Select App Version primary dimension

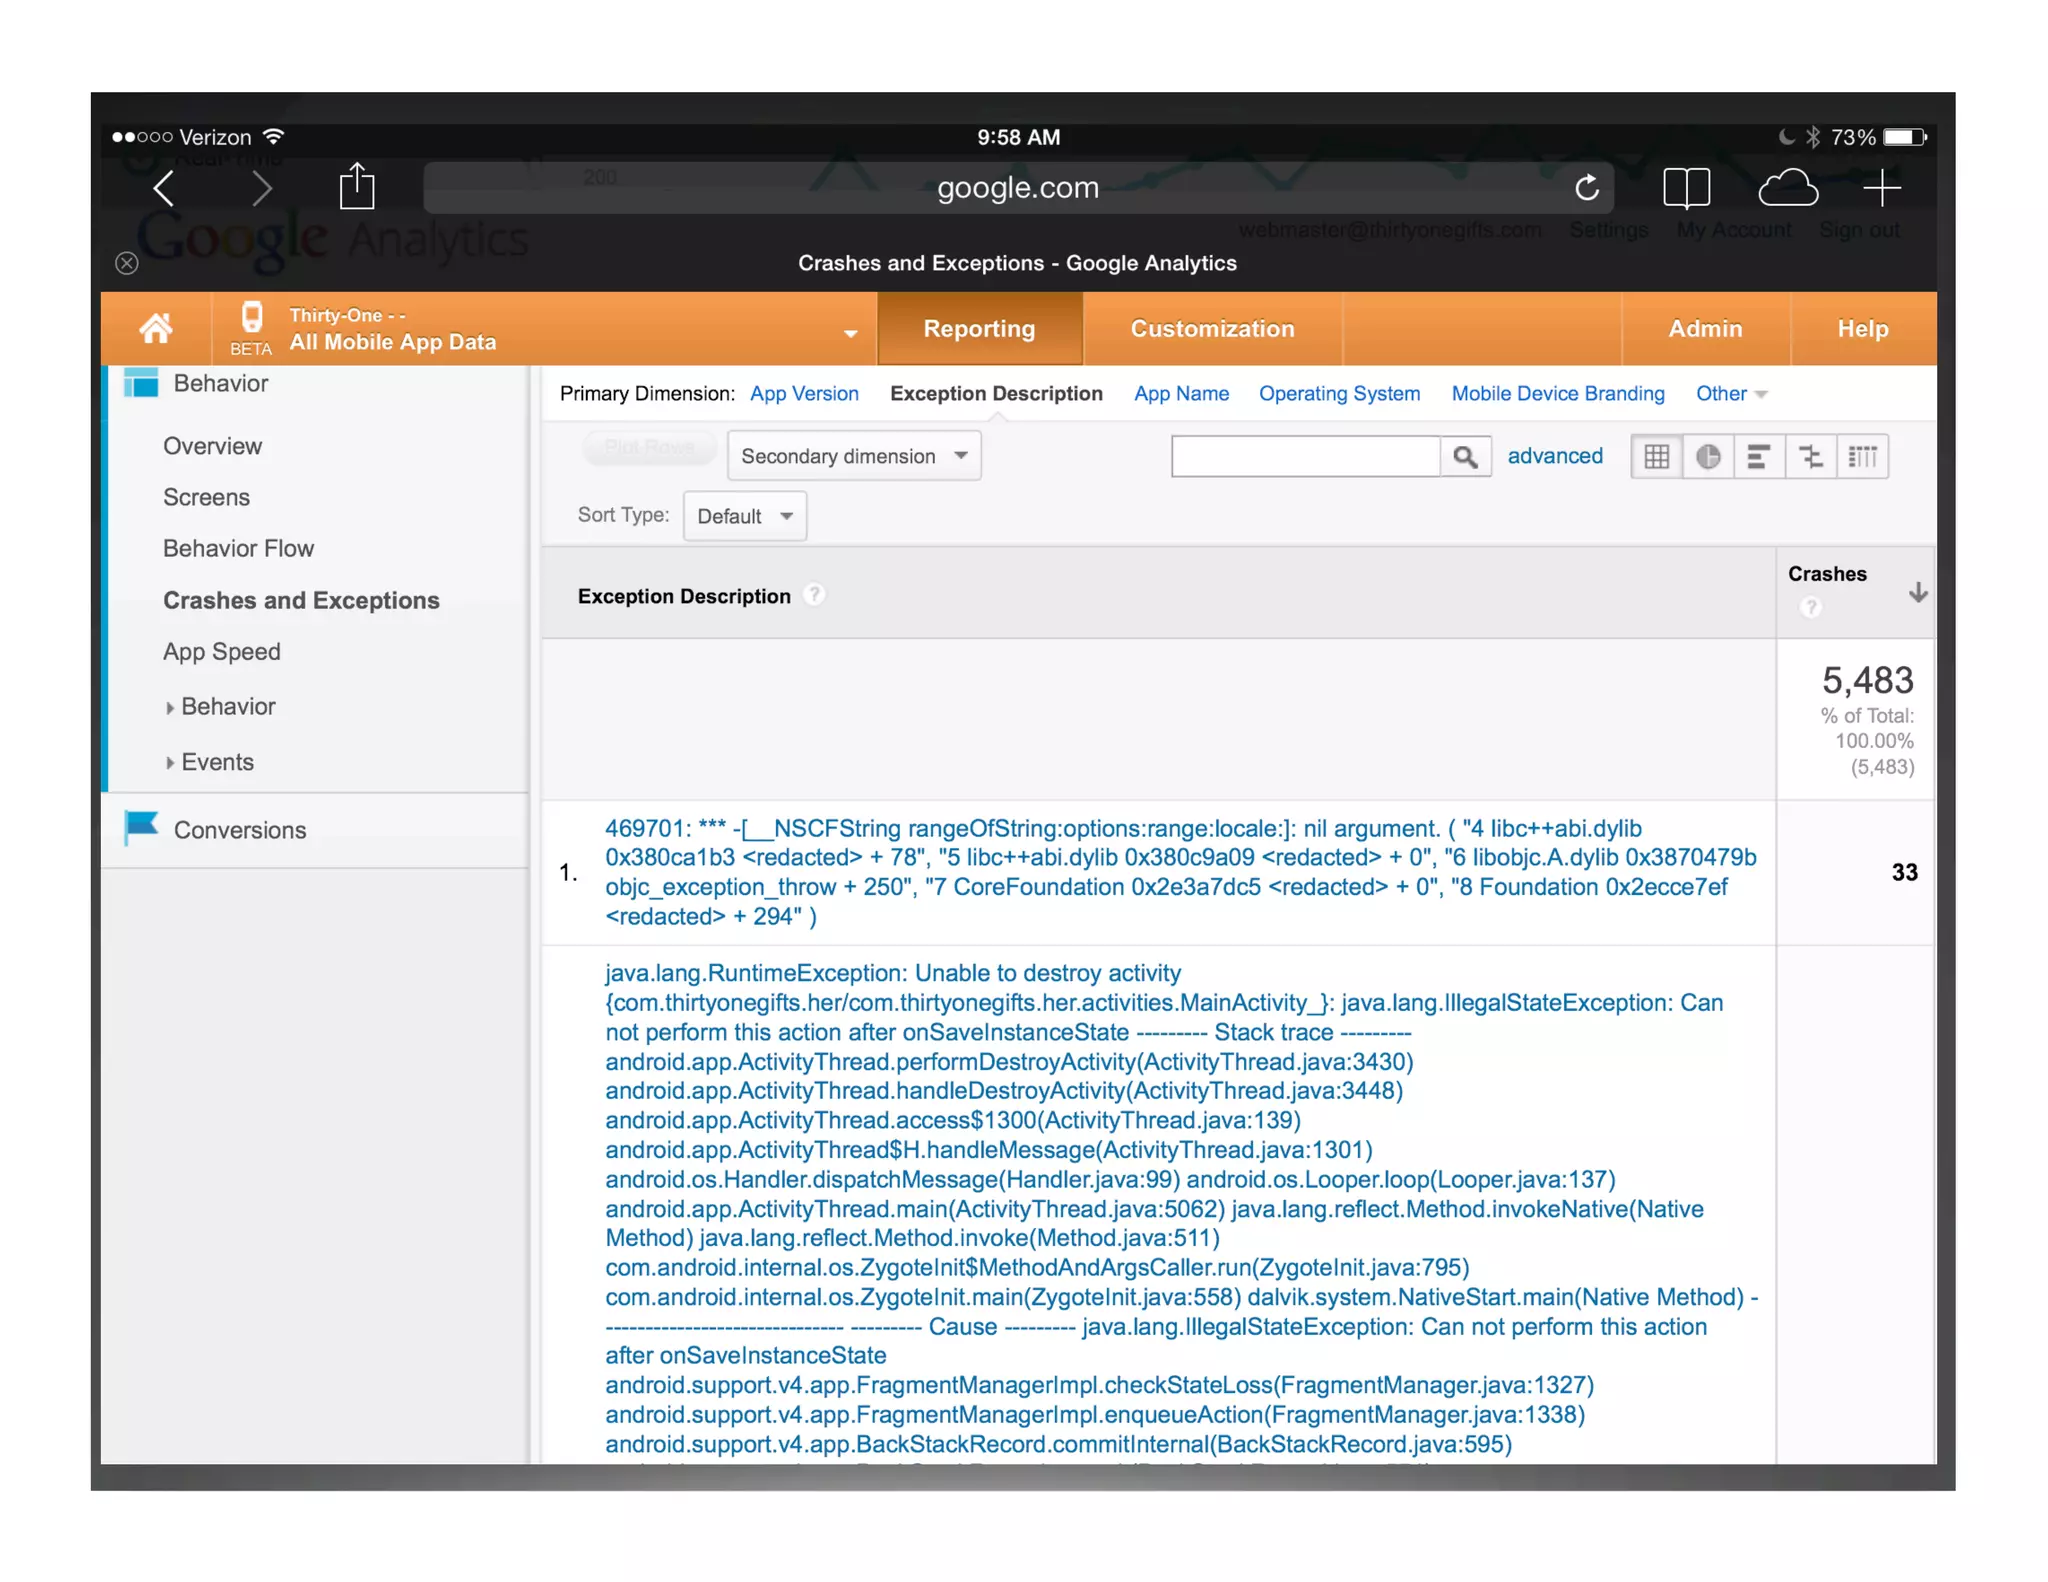[804, 394]
